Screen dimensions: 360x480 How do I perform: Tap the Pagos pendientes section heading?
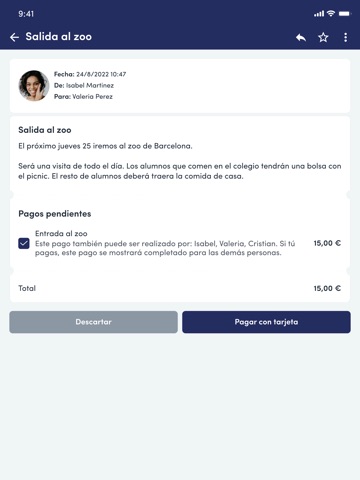[x=55, y=214]
